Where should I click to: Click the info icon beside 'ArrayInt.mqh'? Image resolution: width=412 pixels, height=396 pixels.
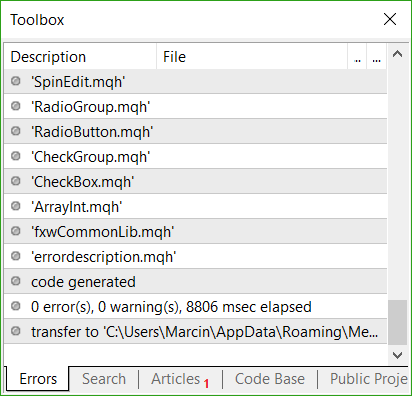click(16, 206)
